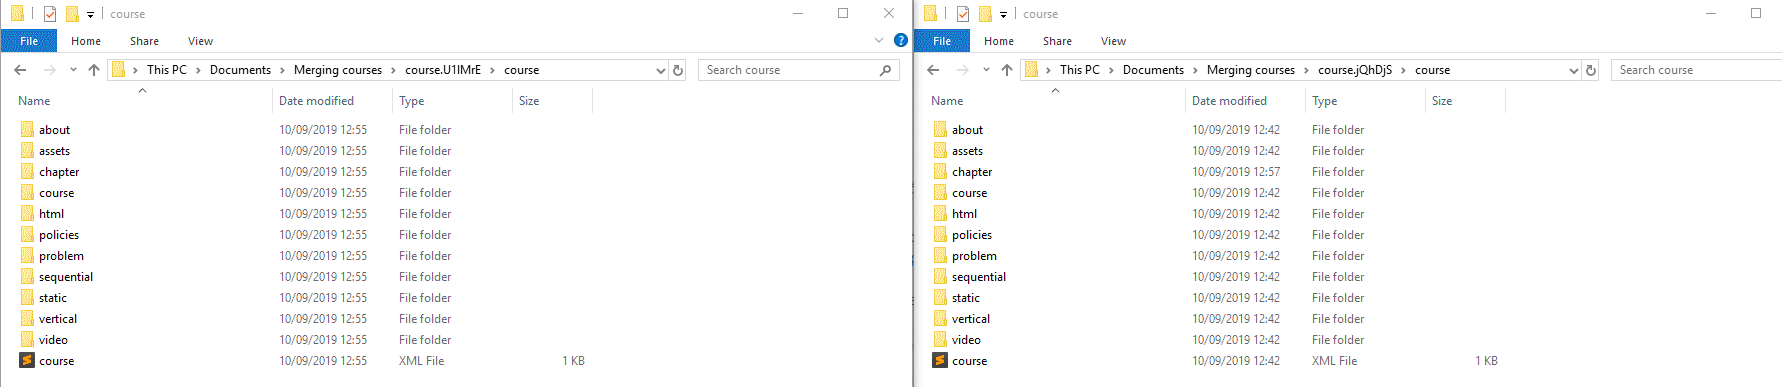This screenshot has width=1782, height=387.
Task: Expand address bar history in right window
Action: (1573, 70)
